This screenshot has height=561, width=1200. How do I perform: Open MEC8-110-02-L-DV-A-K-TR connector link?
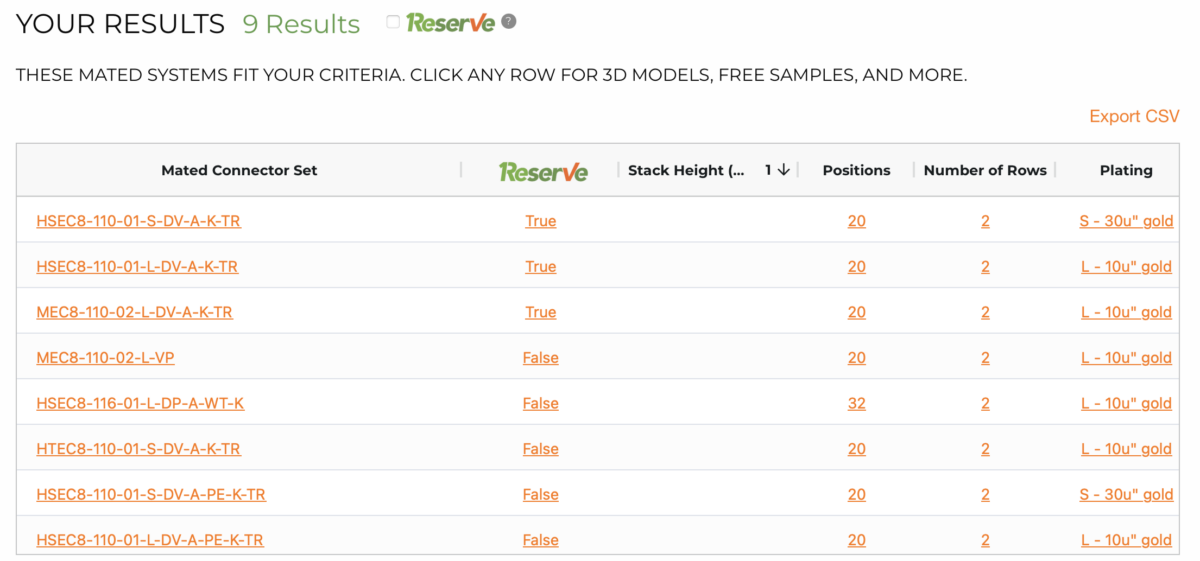coord(134,312)
